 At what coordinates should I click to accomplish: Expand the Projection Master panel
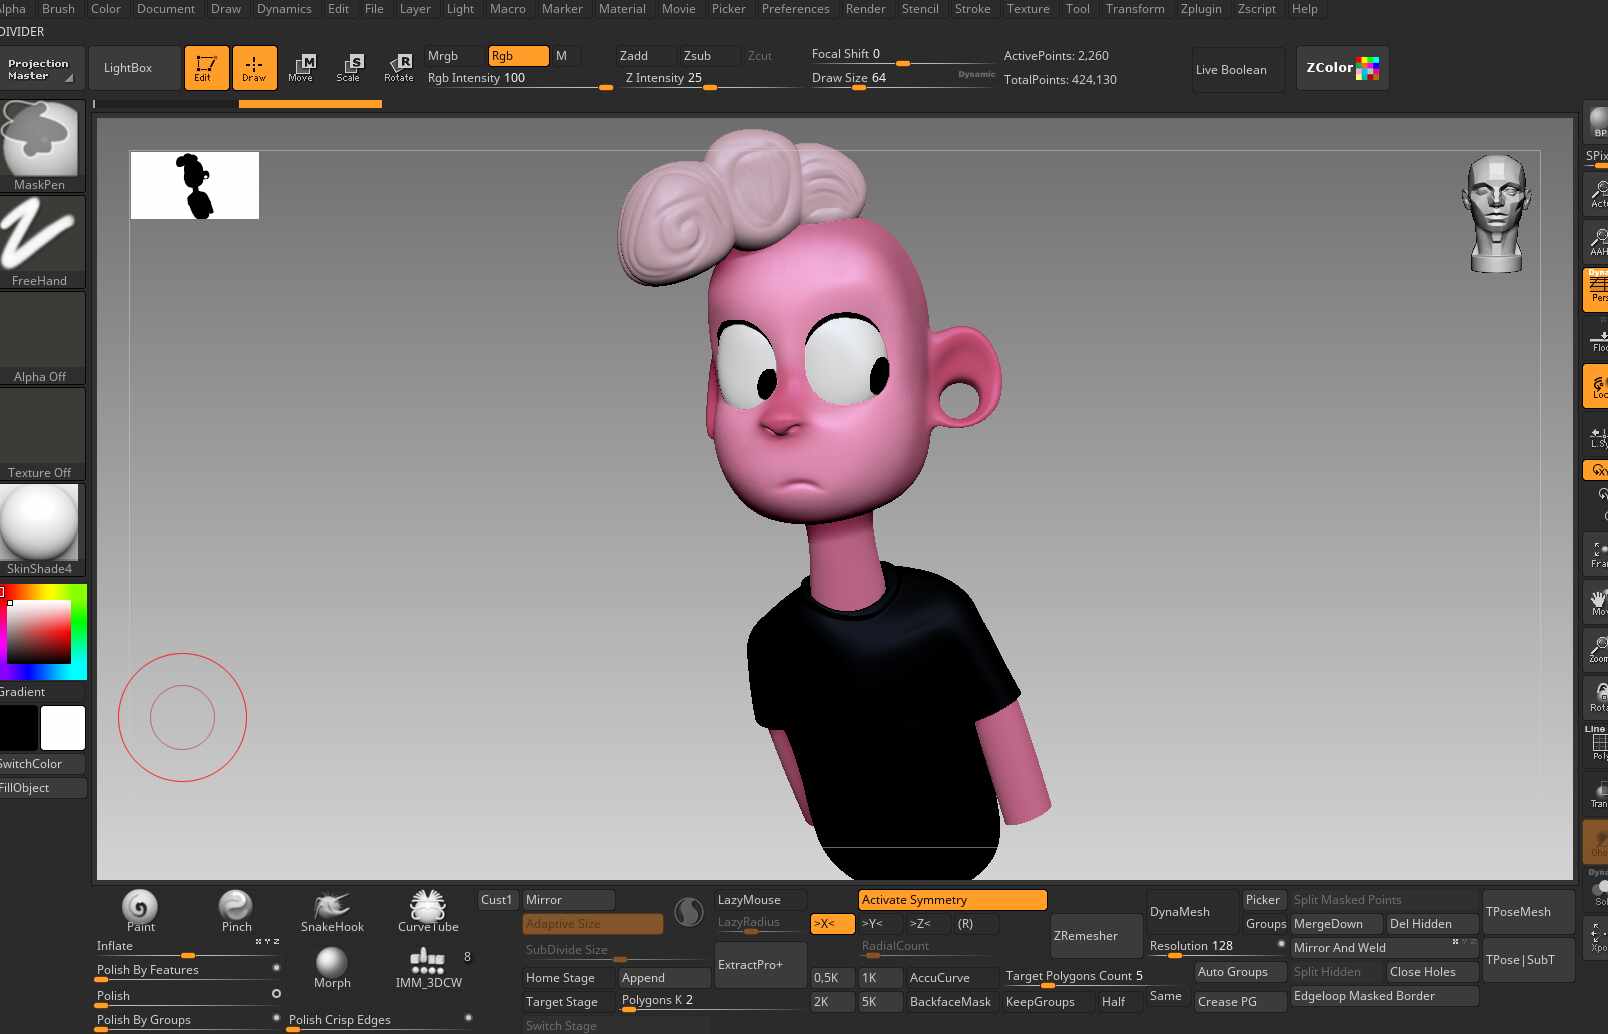click(41, 69)
